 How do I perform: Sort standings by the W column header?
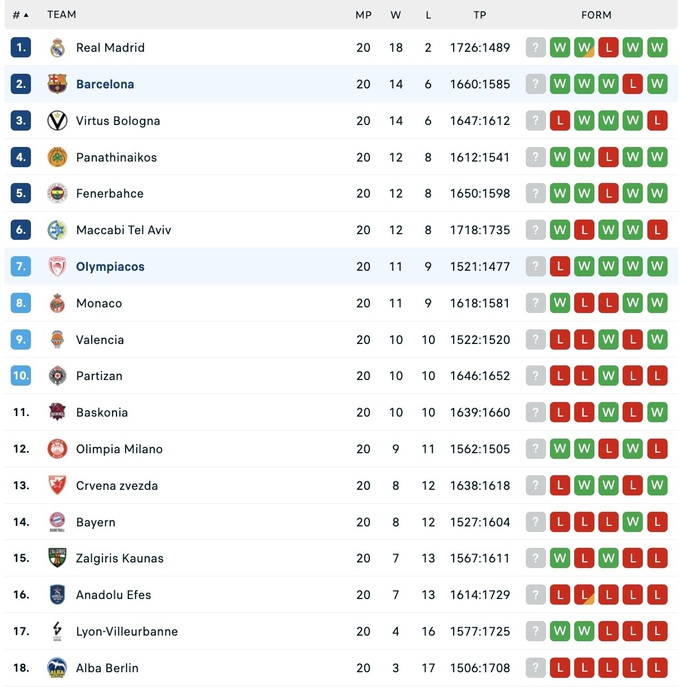(x=395, y=15)
